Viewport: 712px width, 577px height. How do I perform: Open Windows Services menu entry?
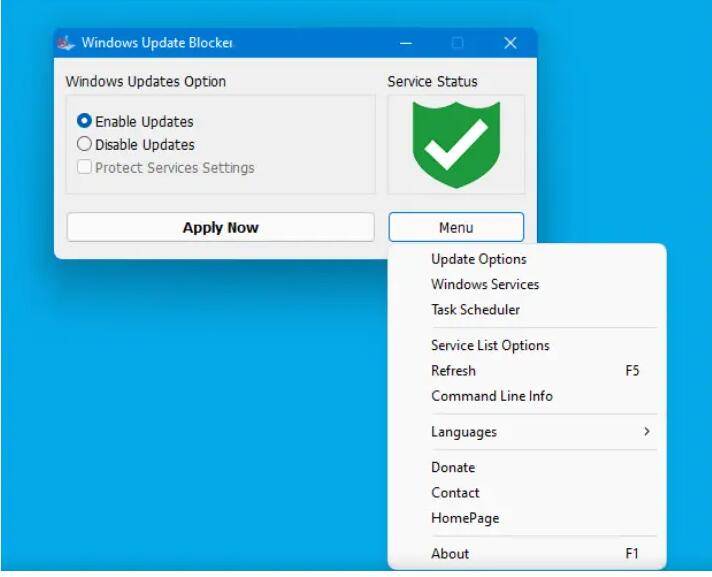[x=485, y=284]
